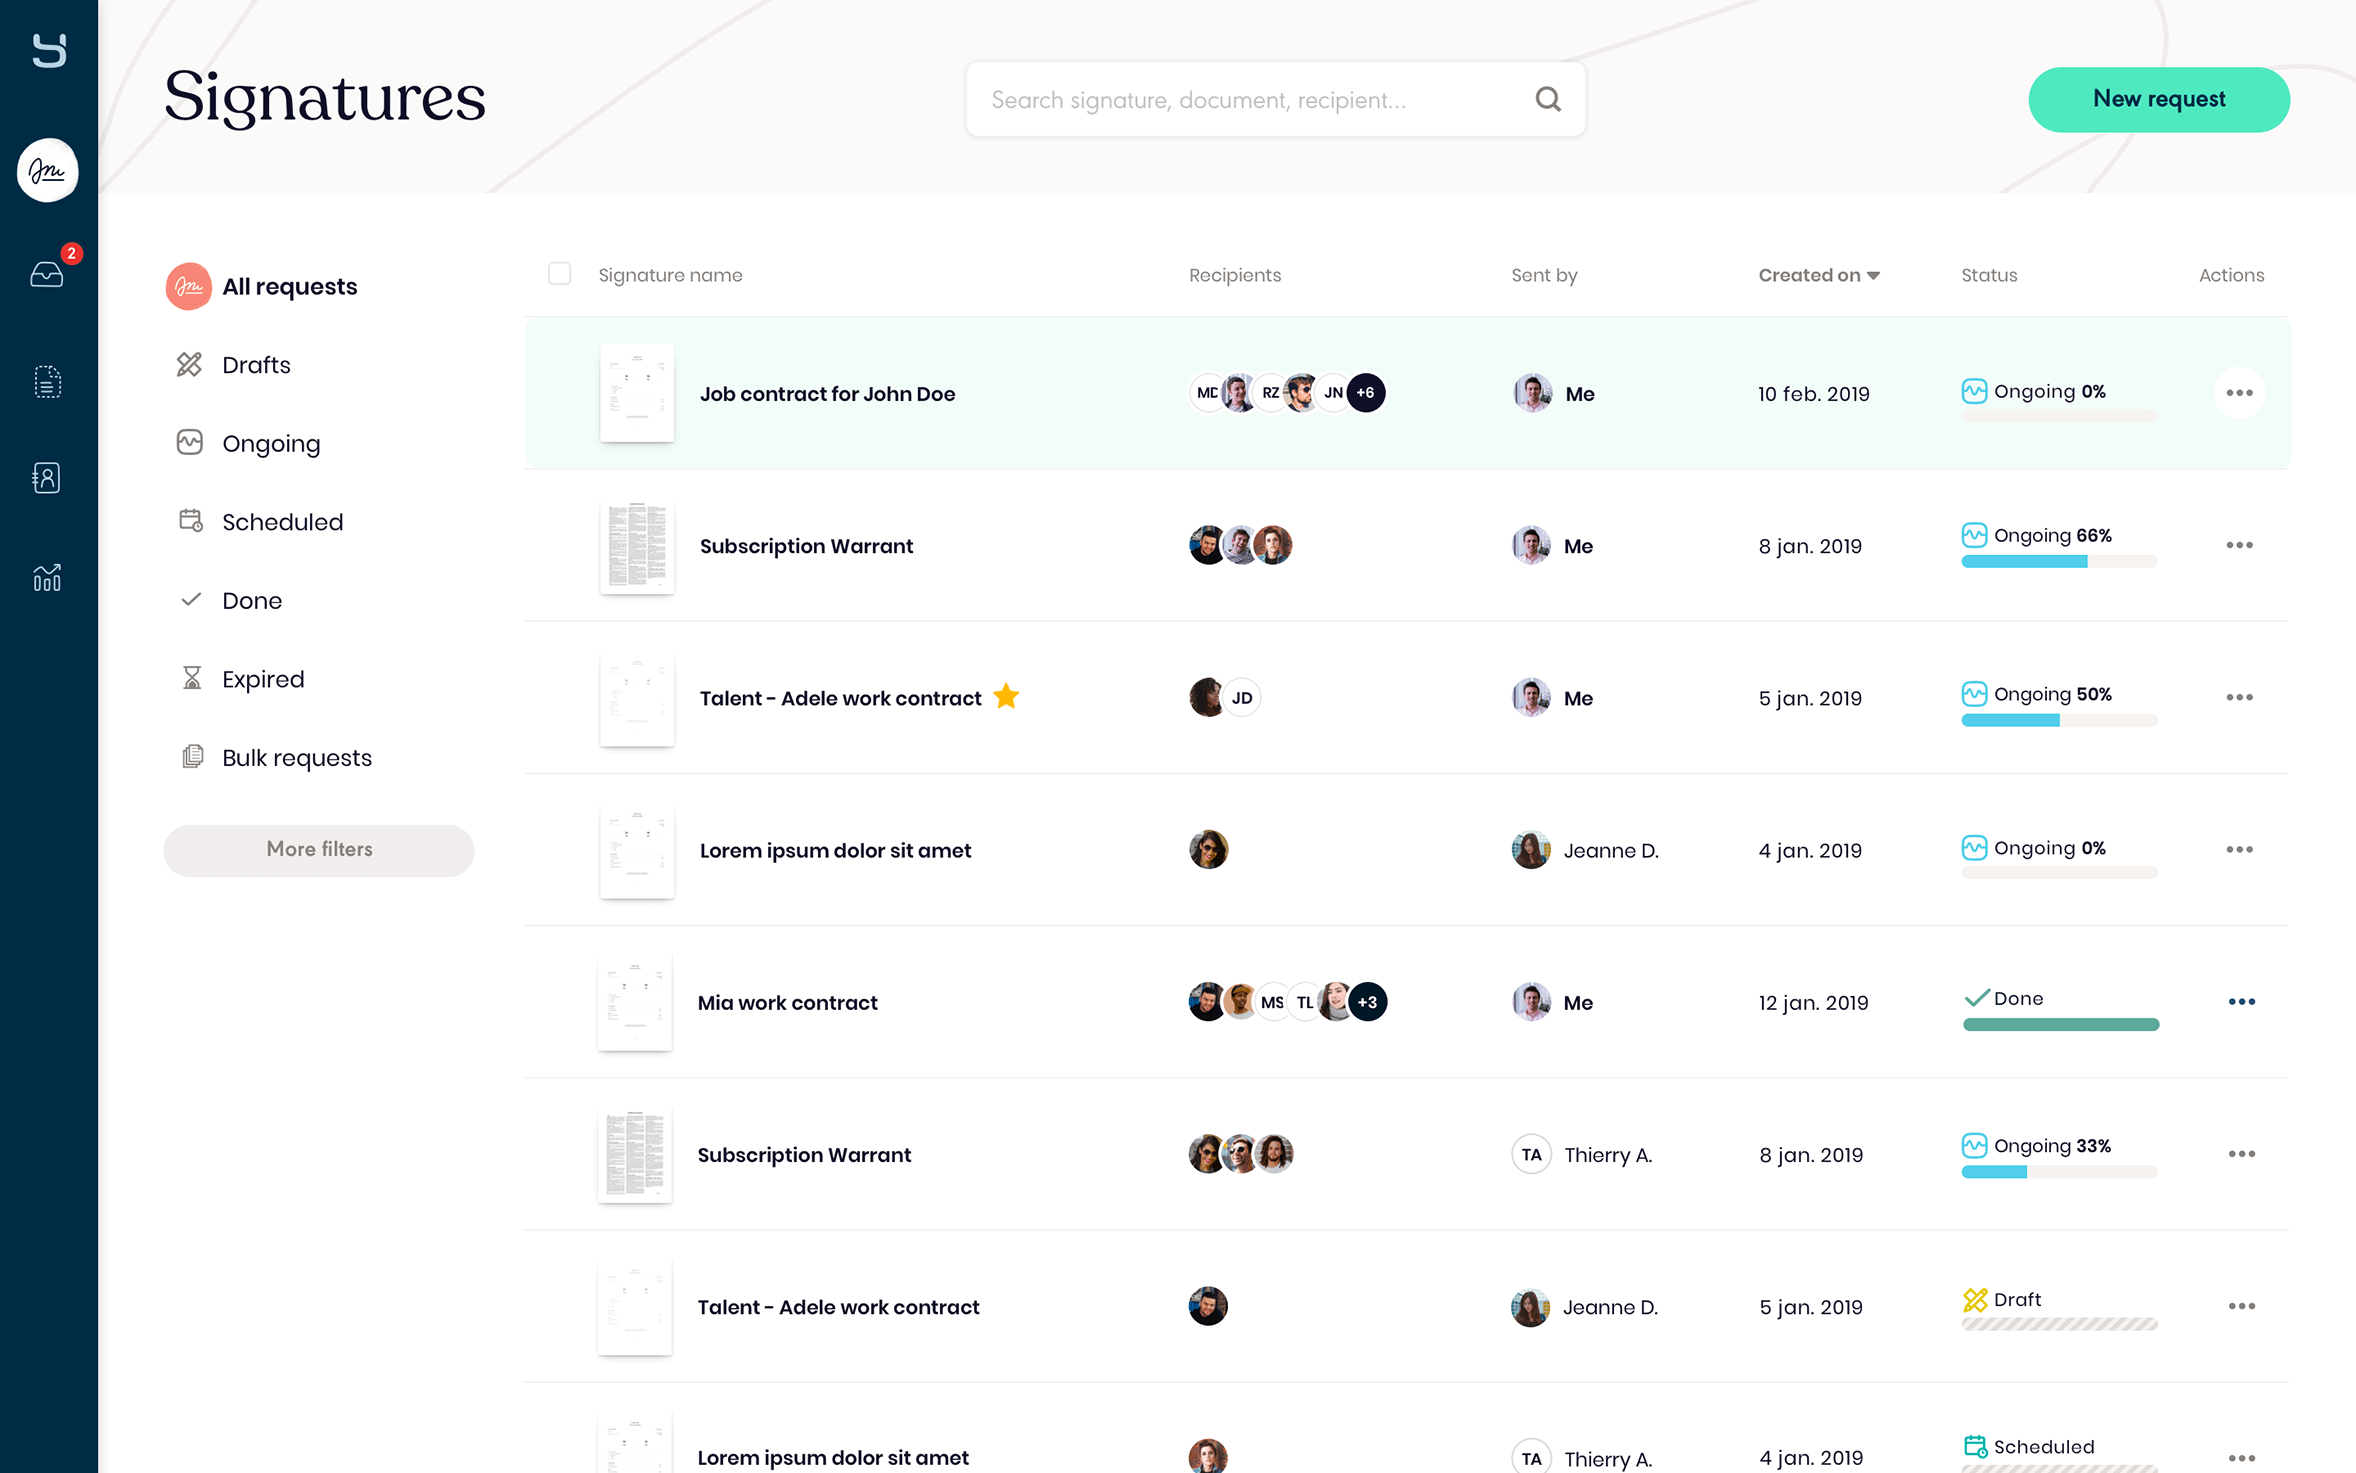The image size is (2356, 1473).
Task: Expand actions menu for Mia work contract
Action: point(2241,1001)
